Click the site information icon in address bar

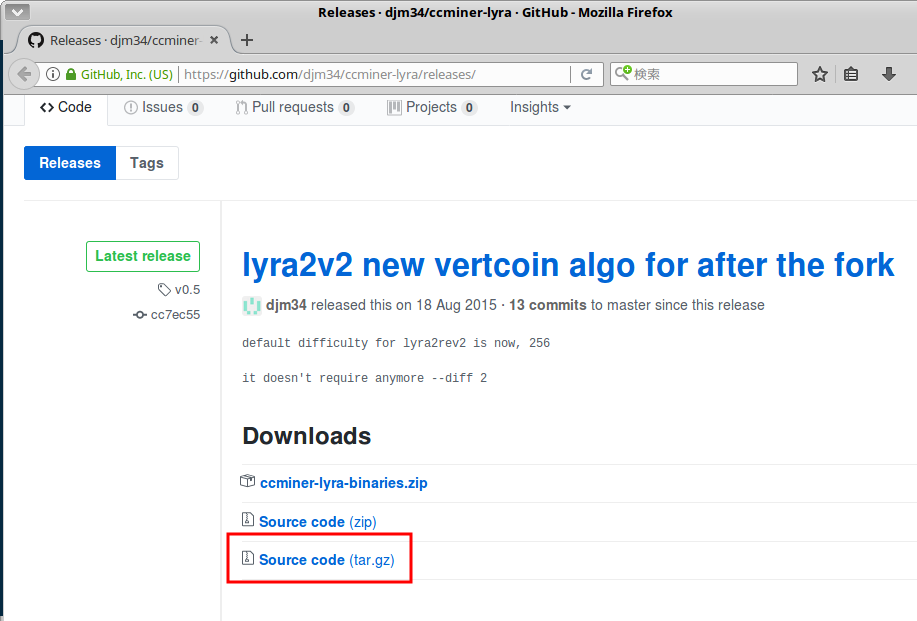(x=51, y=74)
